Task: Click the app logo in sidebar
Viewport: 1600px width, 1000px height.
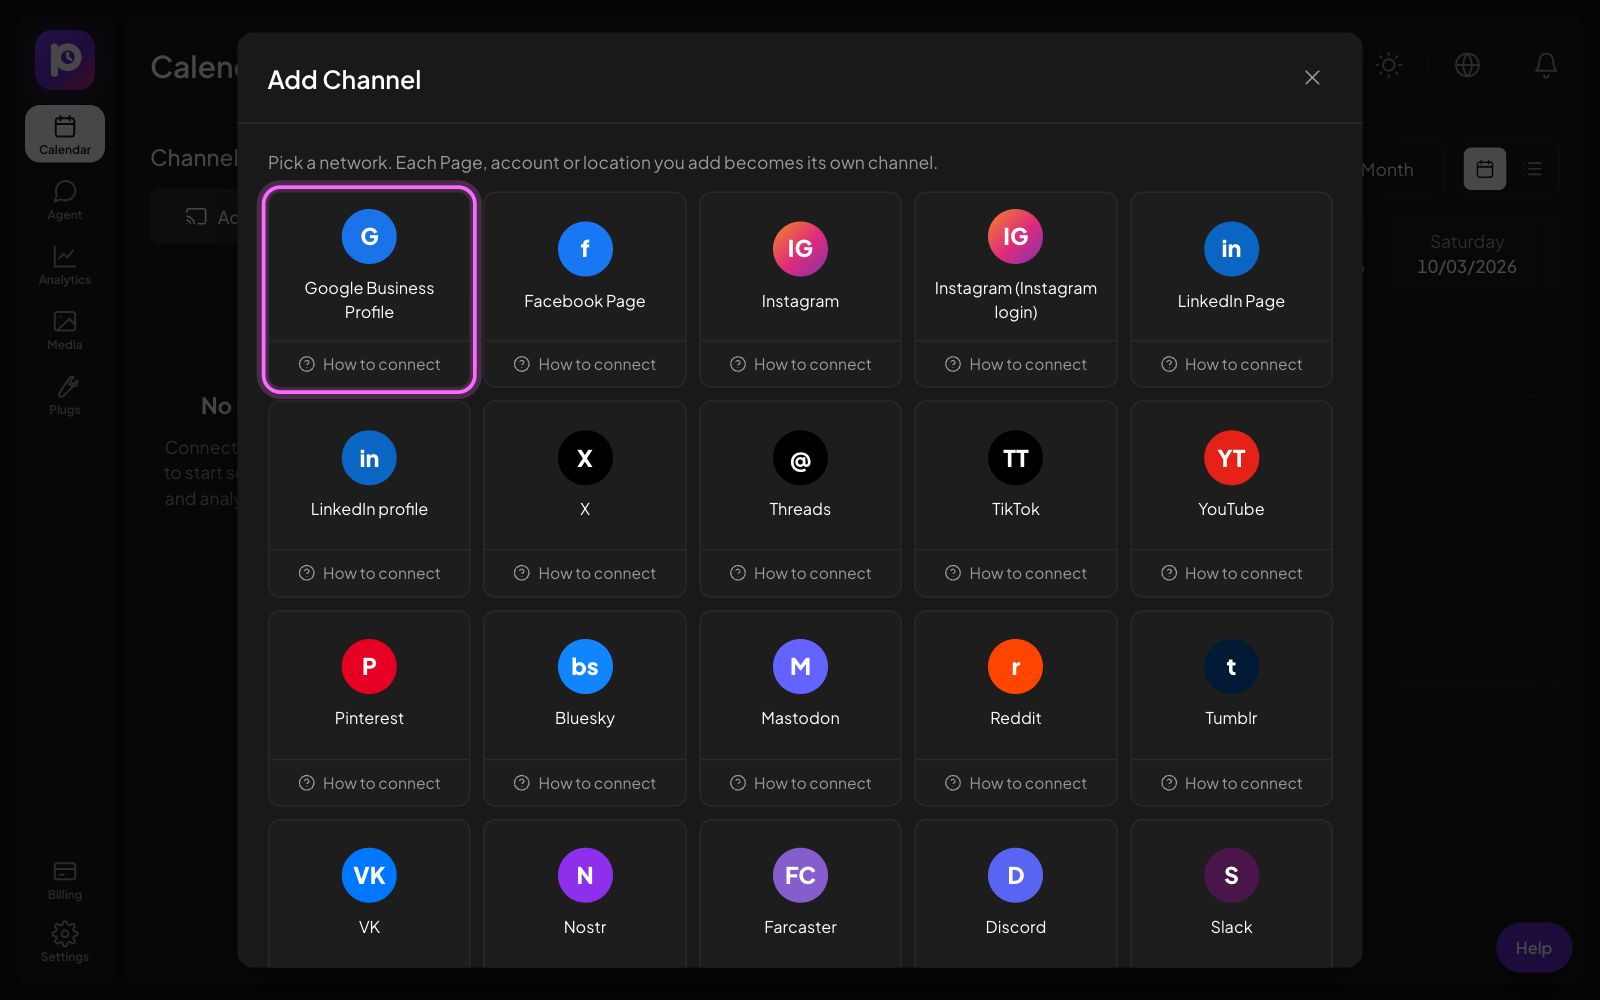Action: (65, 60)
